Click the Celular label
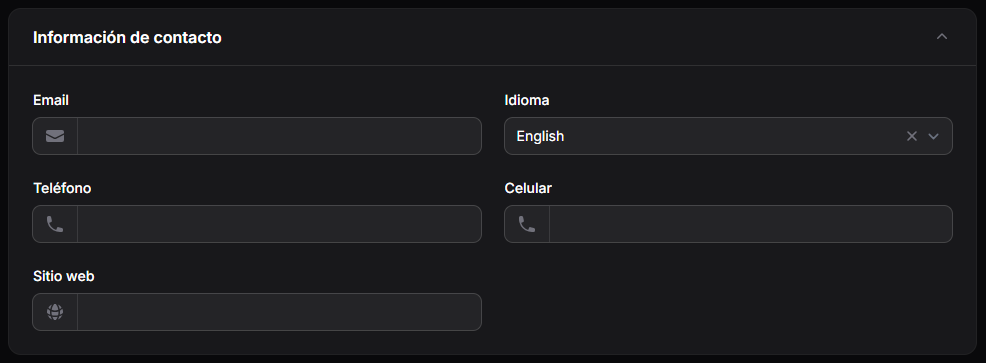The image size is (986, 363). 528,188
